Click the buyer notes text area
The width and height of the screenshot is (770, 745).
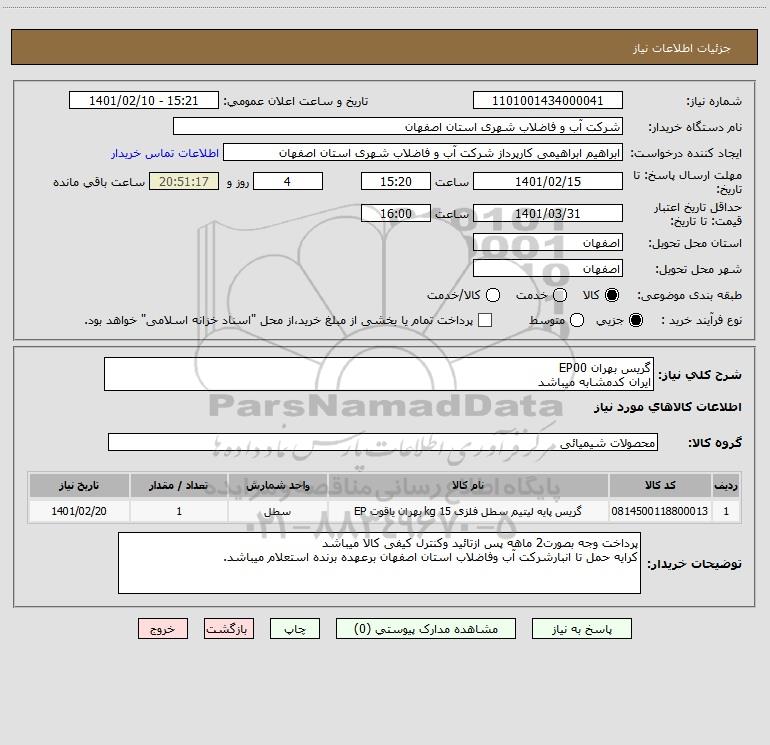pyautogui.click(x=379, y=563)
